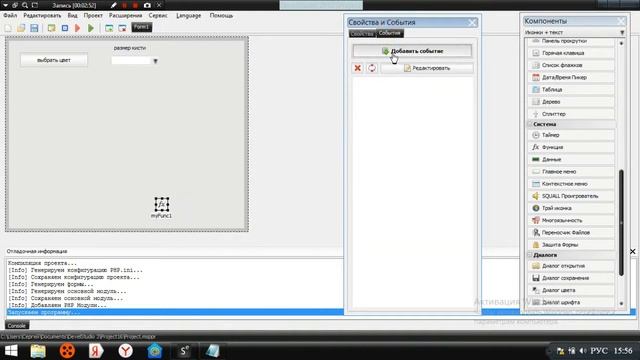Click the language indicator РУС in tray
The image size is (640, 360).
point(599,351)
